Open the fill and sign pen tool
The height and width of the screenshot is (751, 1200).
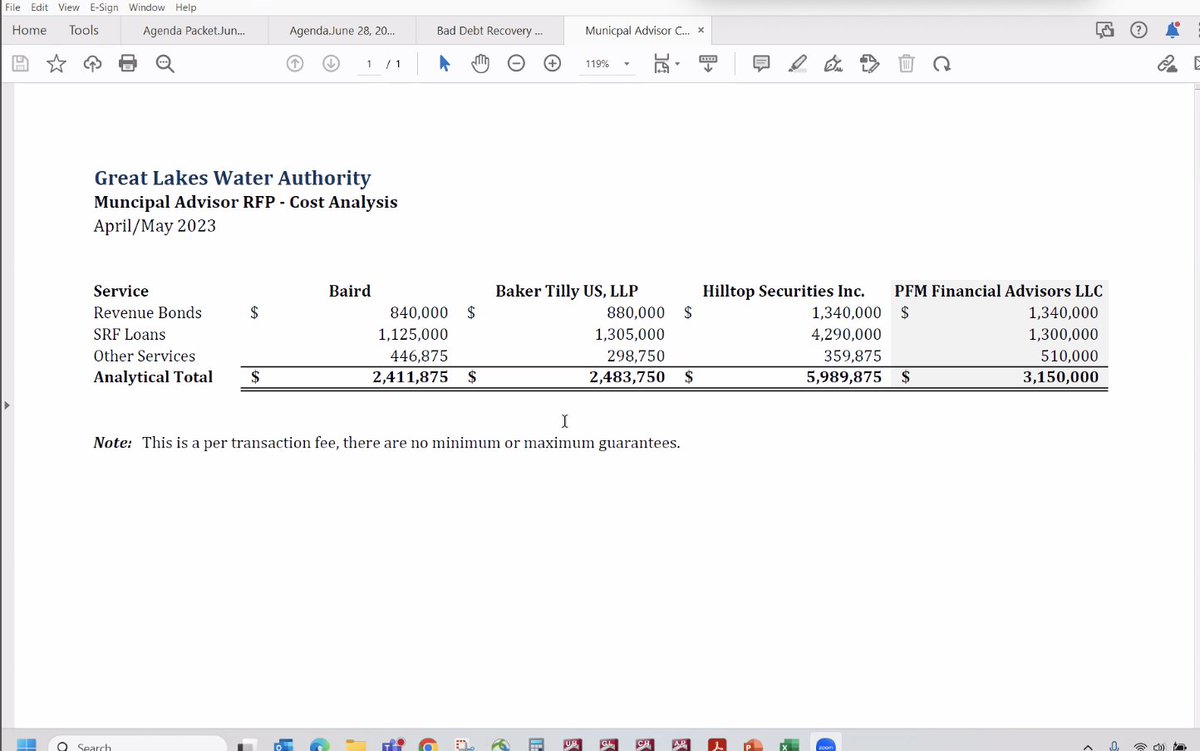point(833,64)
